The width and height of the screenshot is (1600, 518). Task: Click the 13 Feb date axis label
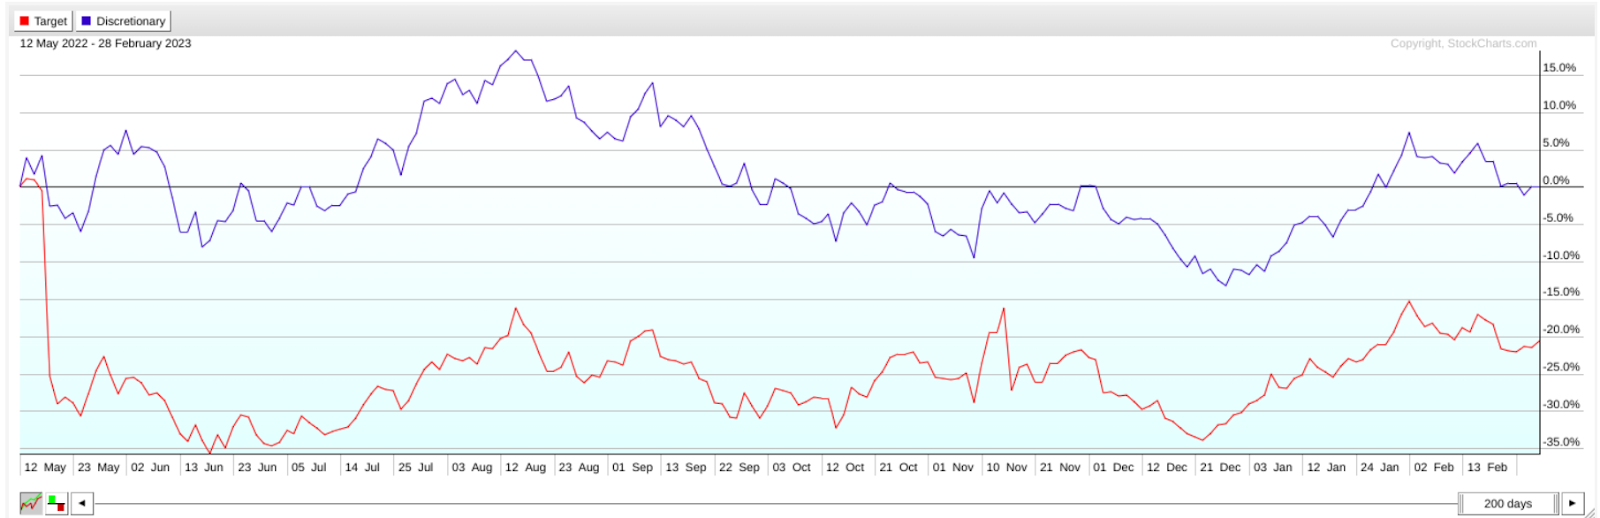coord(1487,467)
